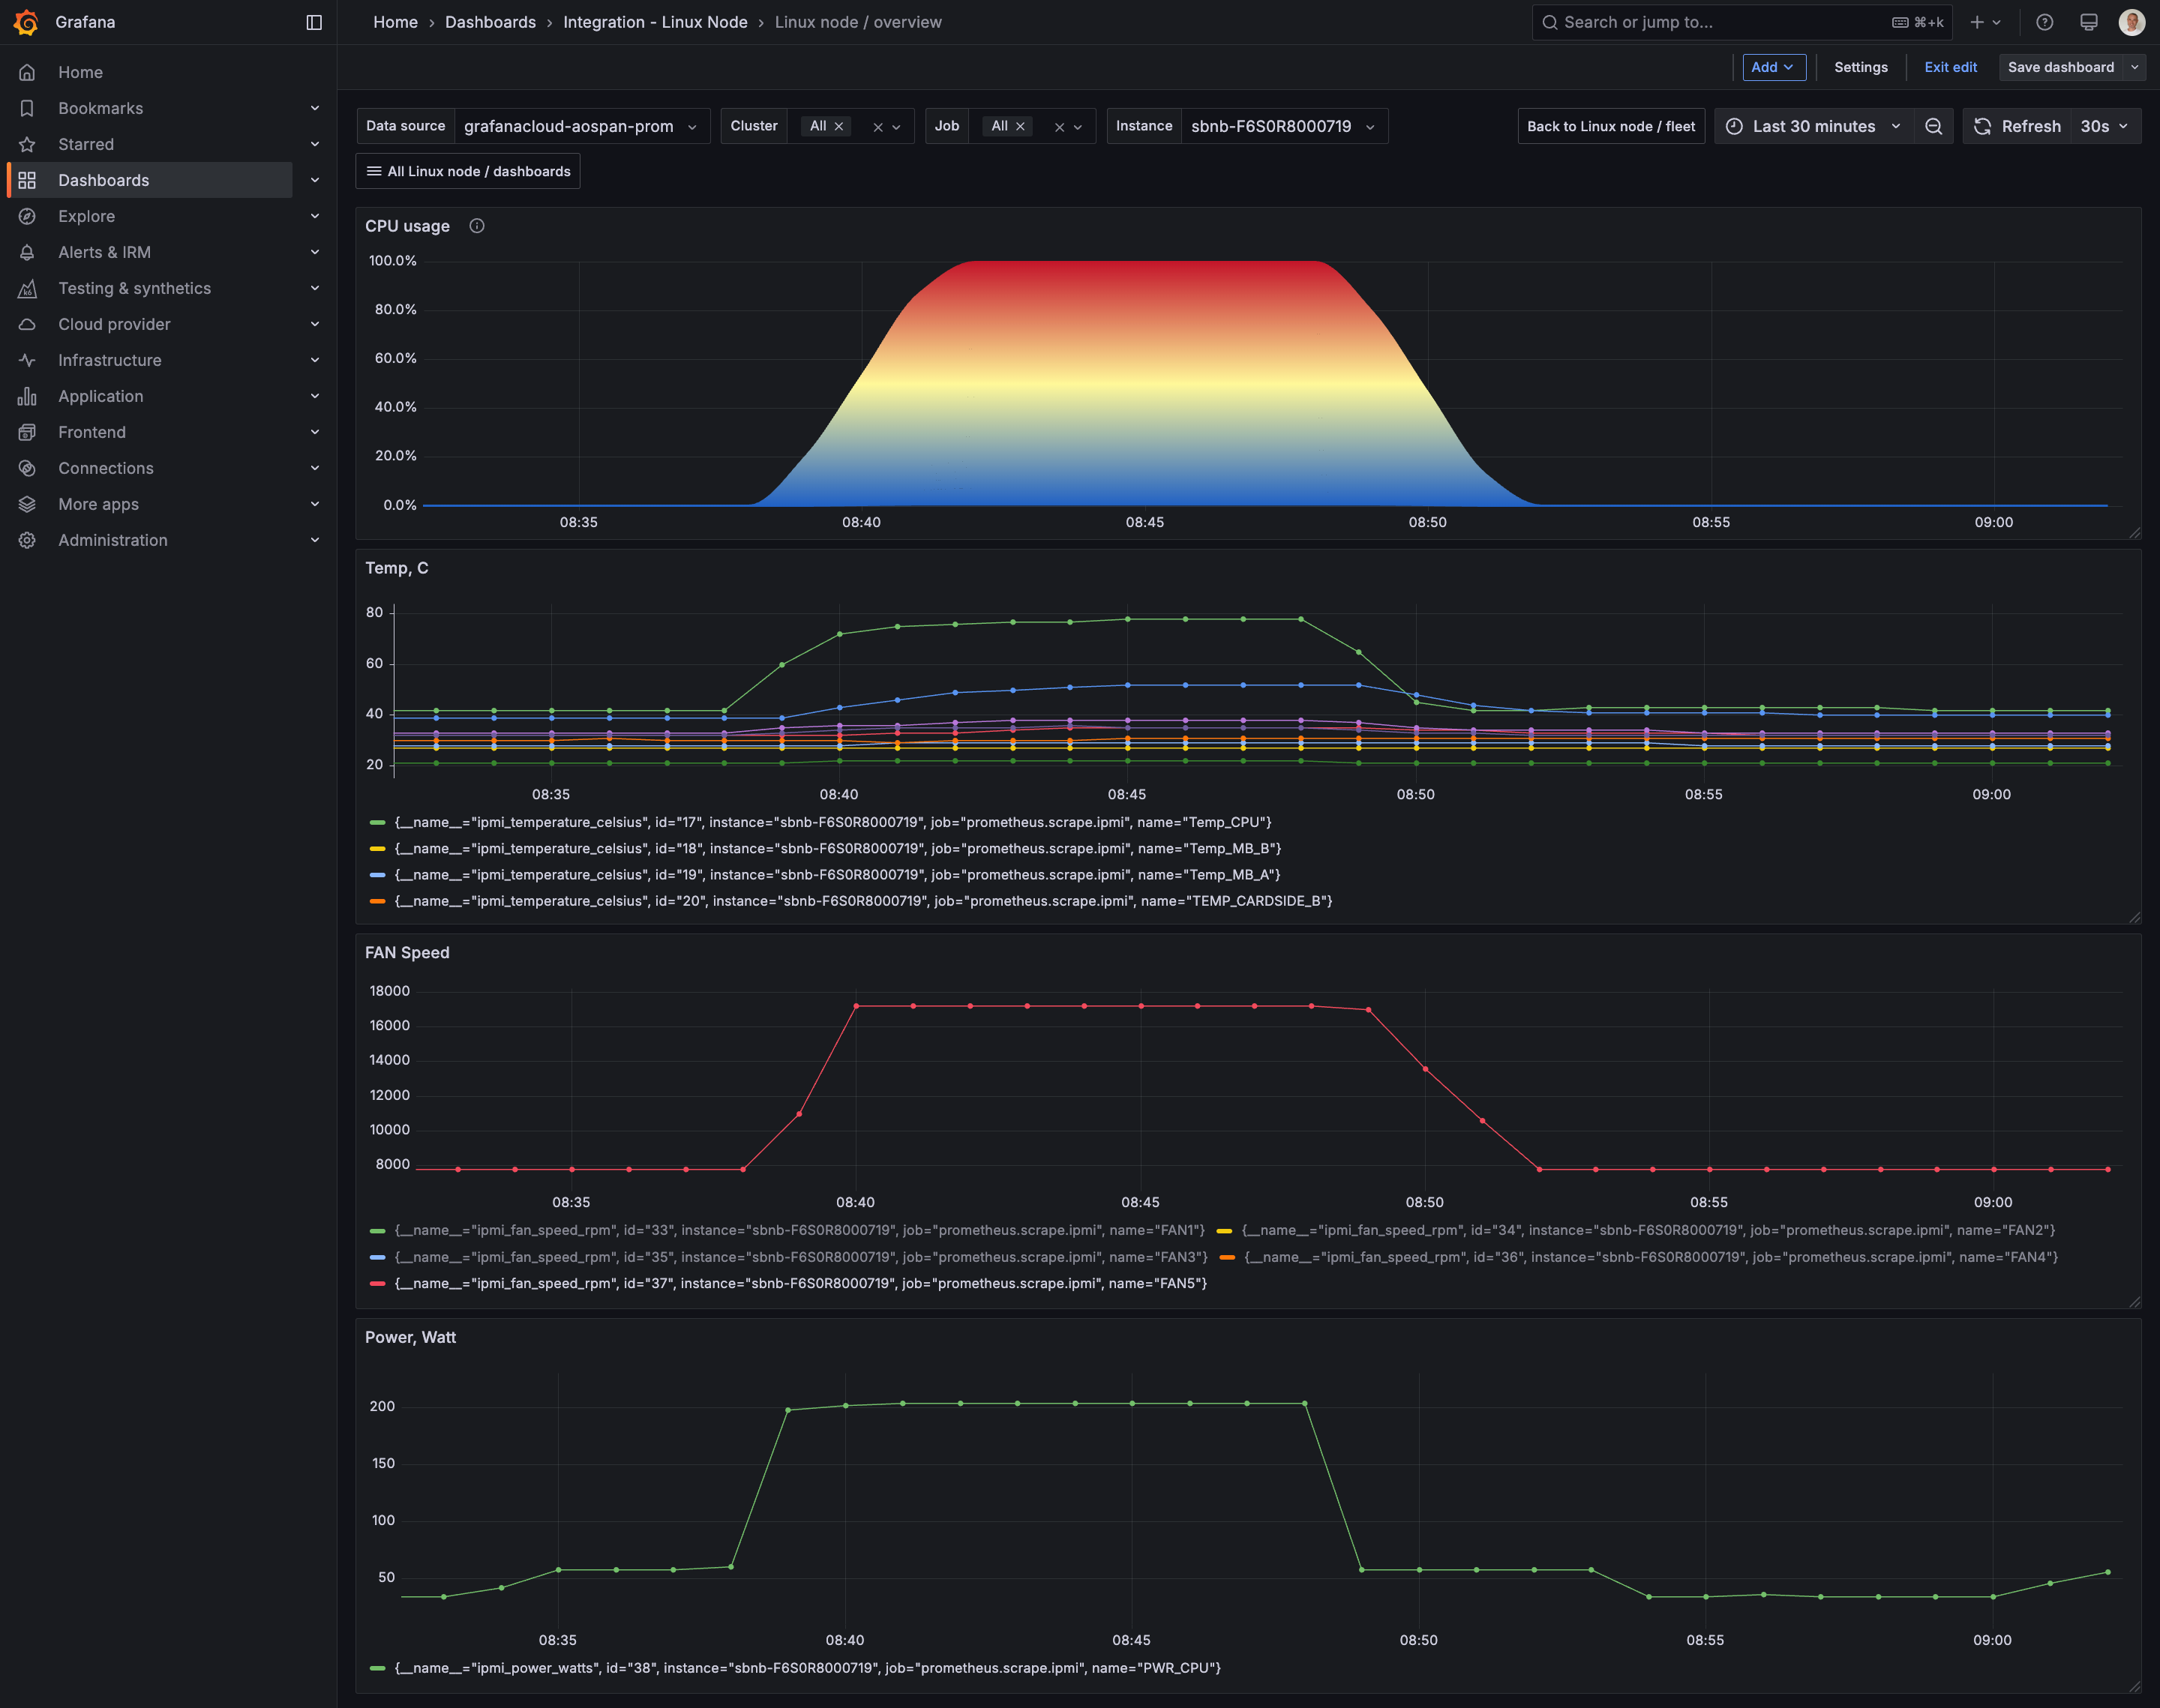
Task: Open the help question mark icon
Action: pos(2045,22)
